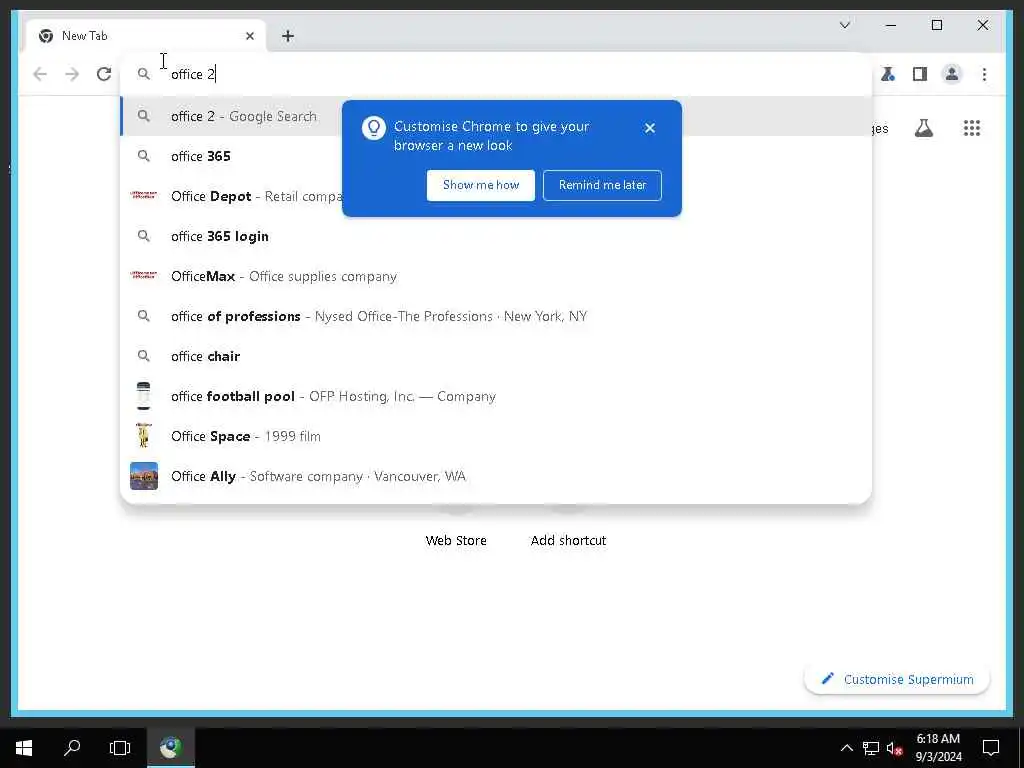The image size is (1024, 768).
Task: Toggle the side panel icon
Action: (920, 74)
